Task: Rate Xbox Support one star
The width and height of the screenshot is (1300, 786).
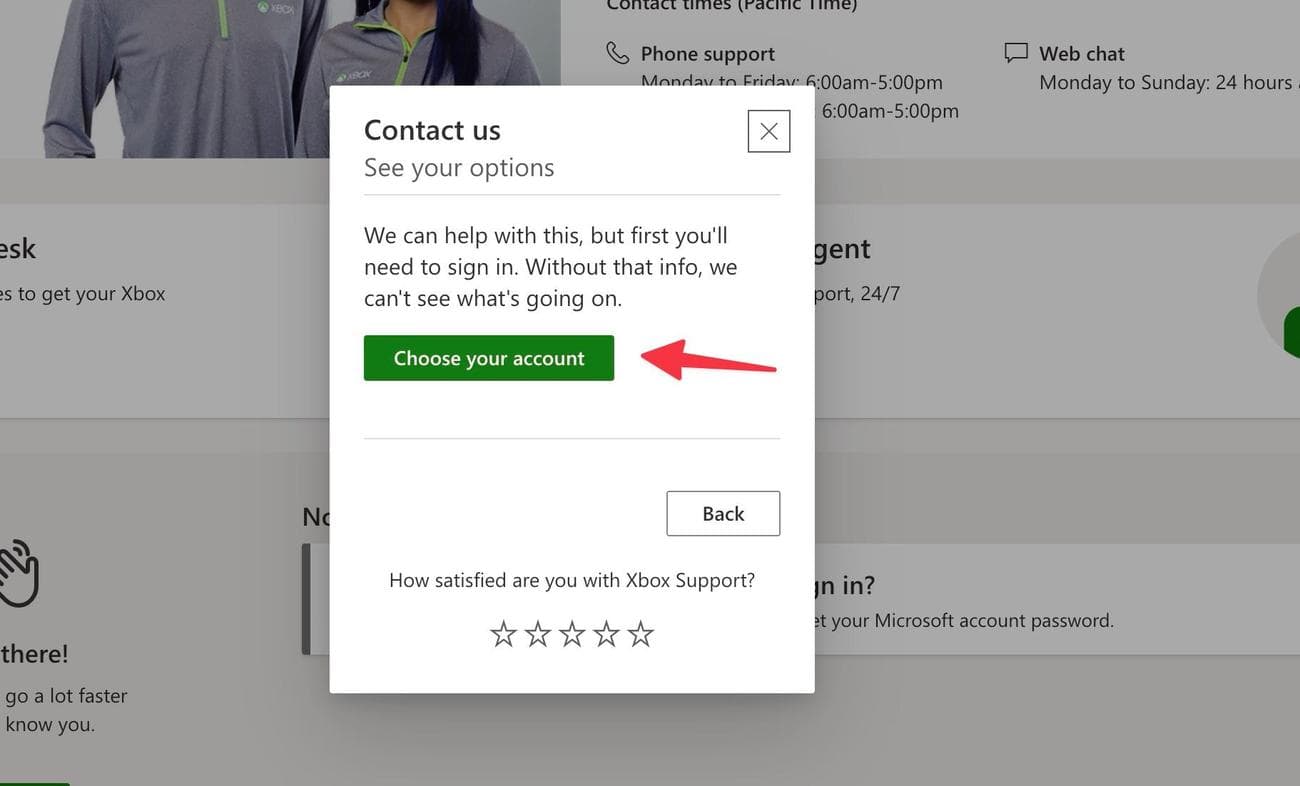Action: 503,634
